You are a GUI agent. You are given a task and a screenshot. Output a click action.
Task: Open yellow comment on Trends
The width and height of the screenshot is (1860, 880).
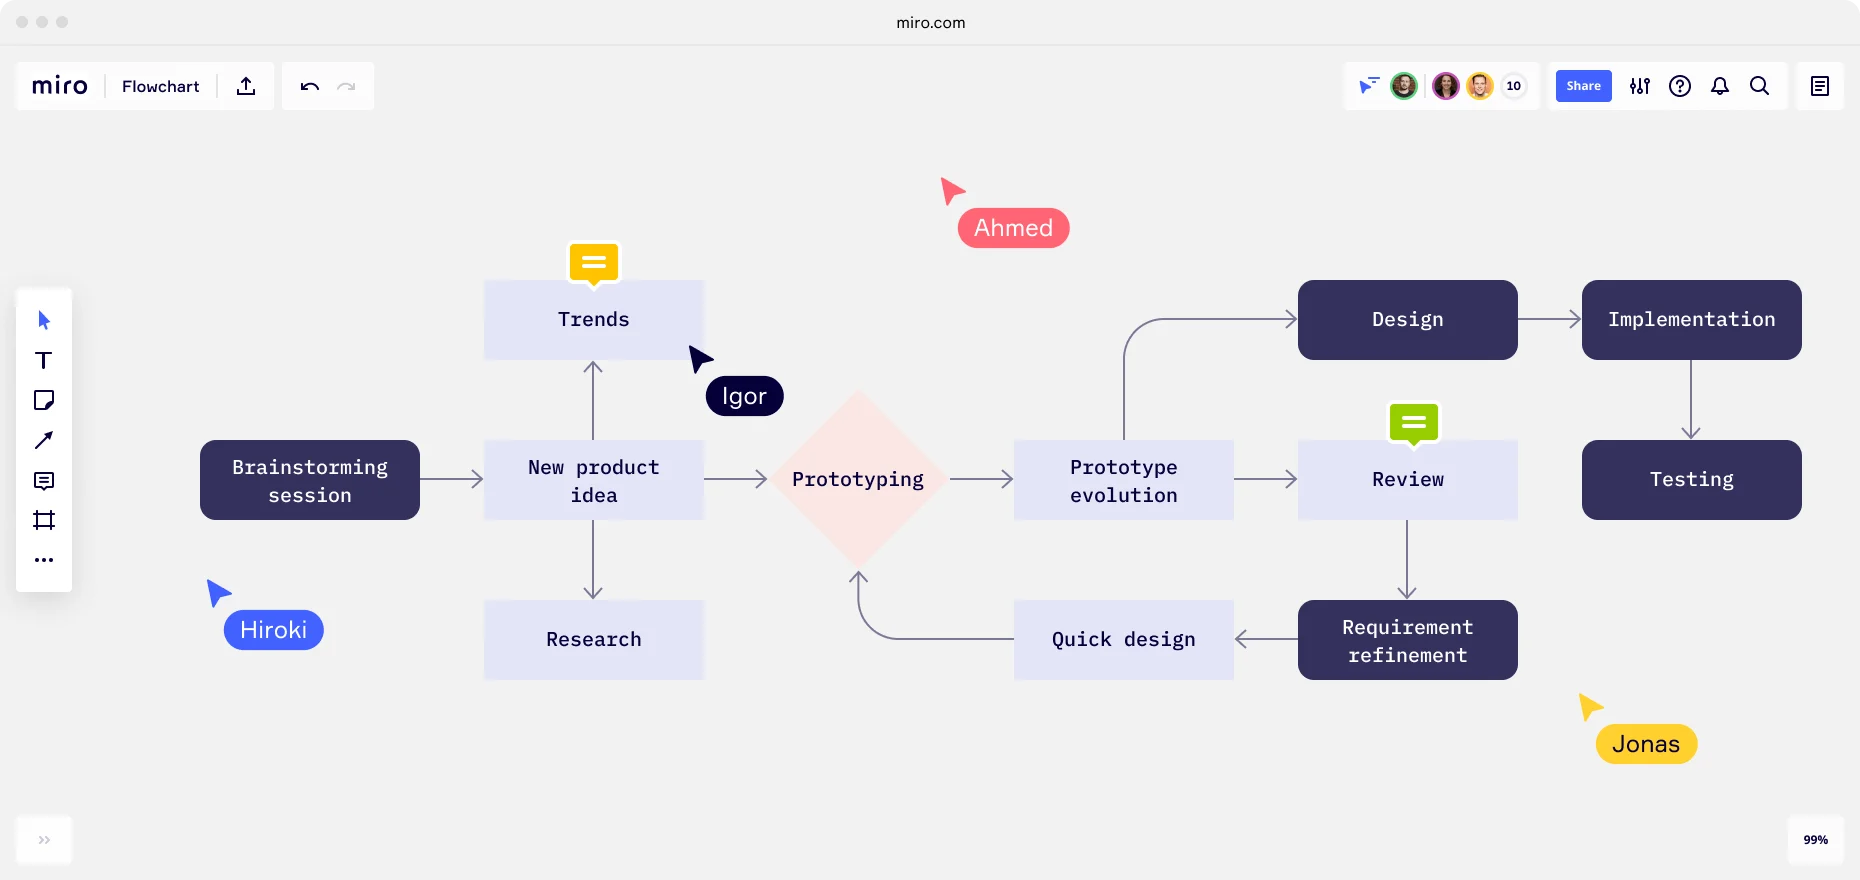click(594, 263)
